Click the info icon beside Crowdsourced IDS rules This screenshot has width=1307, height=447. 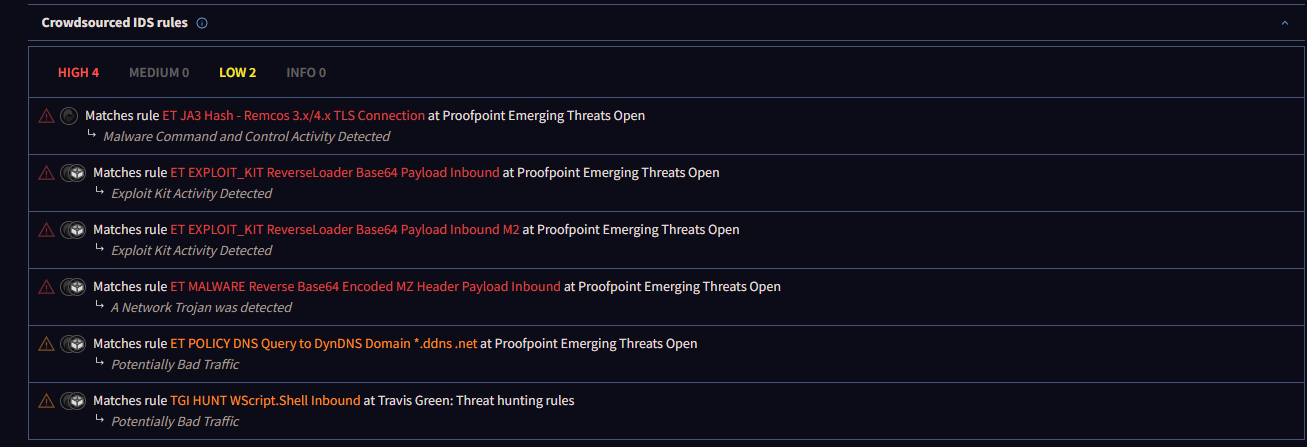202,23
